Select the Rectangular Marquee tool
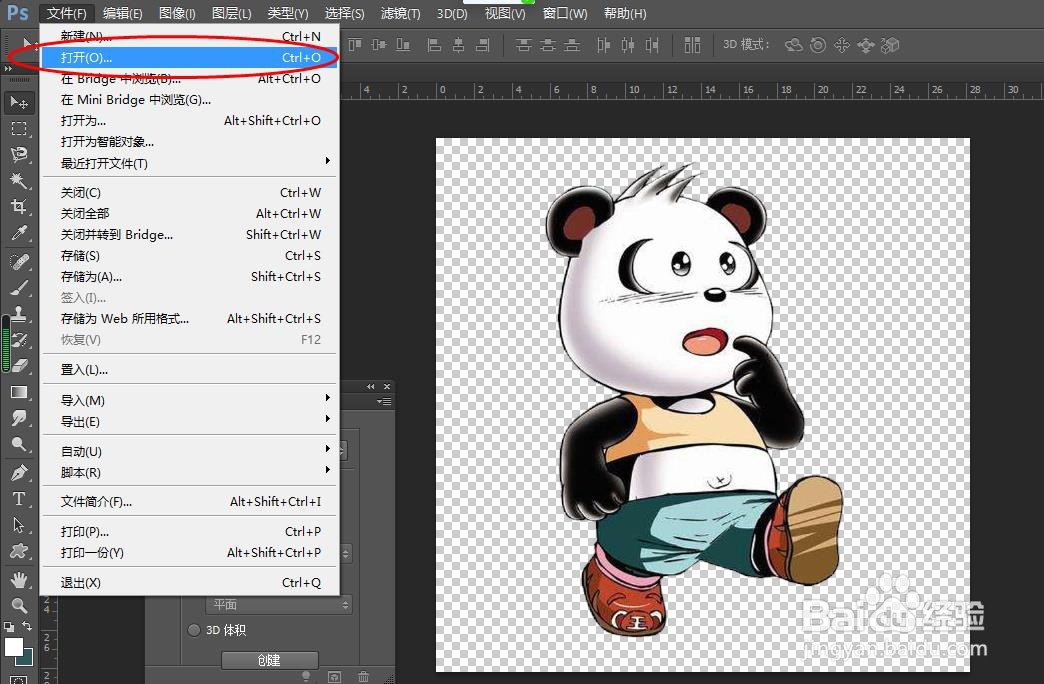Image resolution: width=1044 pixels, height=684 pixels. (20, 130)
